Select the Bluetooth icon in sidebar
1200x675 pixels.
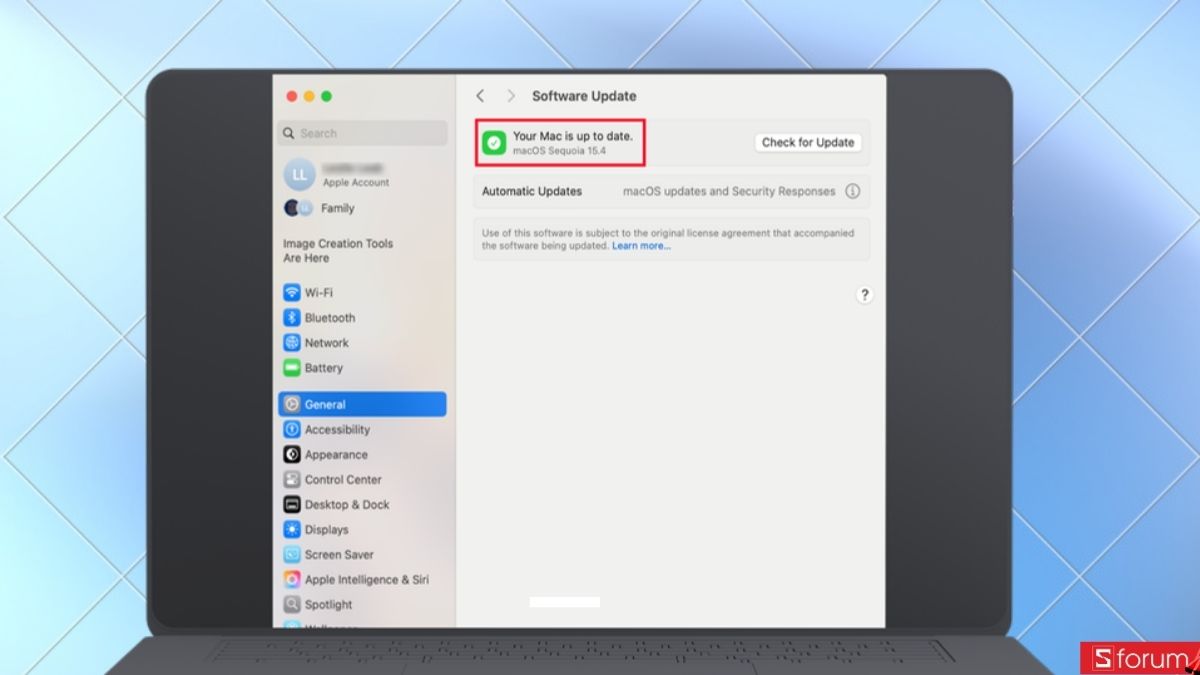[x=291, y=317]
